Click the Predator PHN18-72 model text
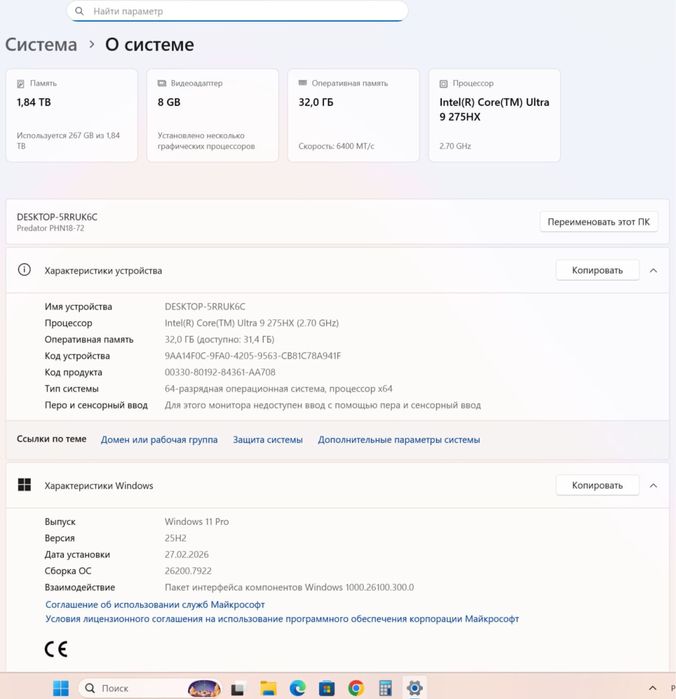This screenshot has width=676, height=699. (x=50, y=228)
